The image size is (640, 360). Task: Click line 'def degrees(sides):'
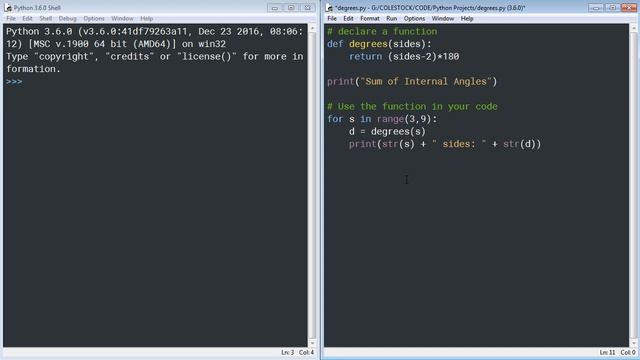tap(379, 44)
